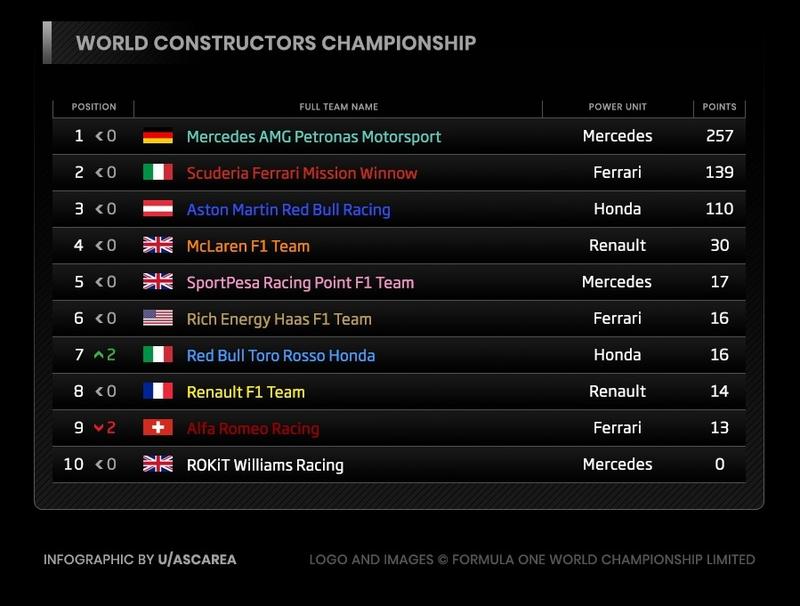
Task: Click the UK flag next to ROKiT Williams Racing
Action: point(157,464)
